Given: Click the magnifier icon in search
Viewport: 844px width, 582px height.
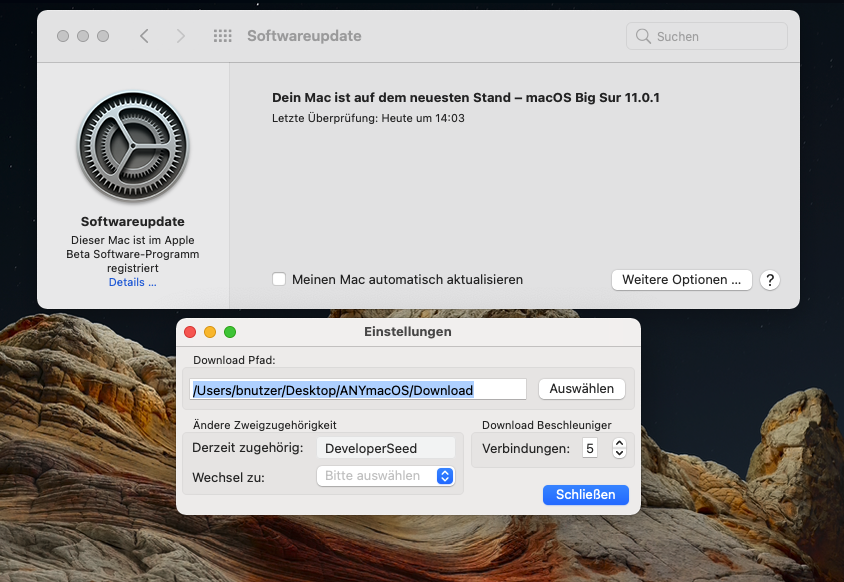Looking at the screenshot, I should (643, 36).
